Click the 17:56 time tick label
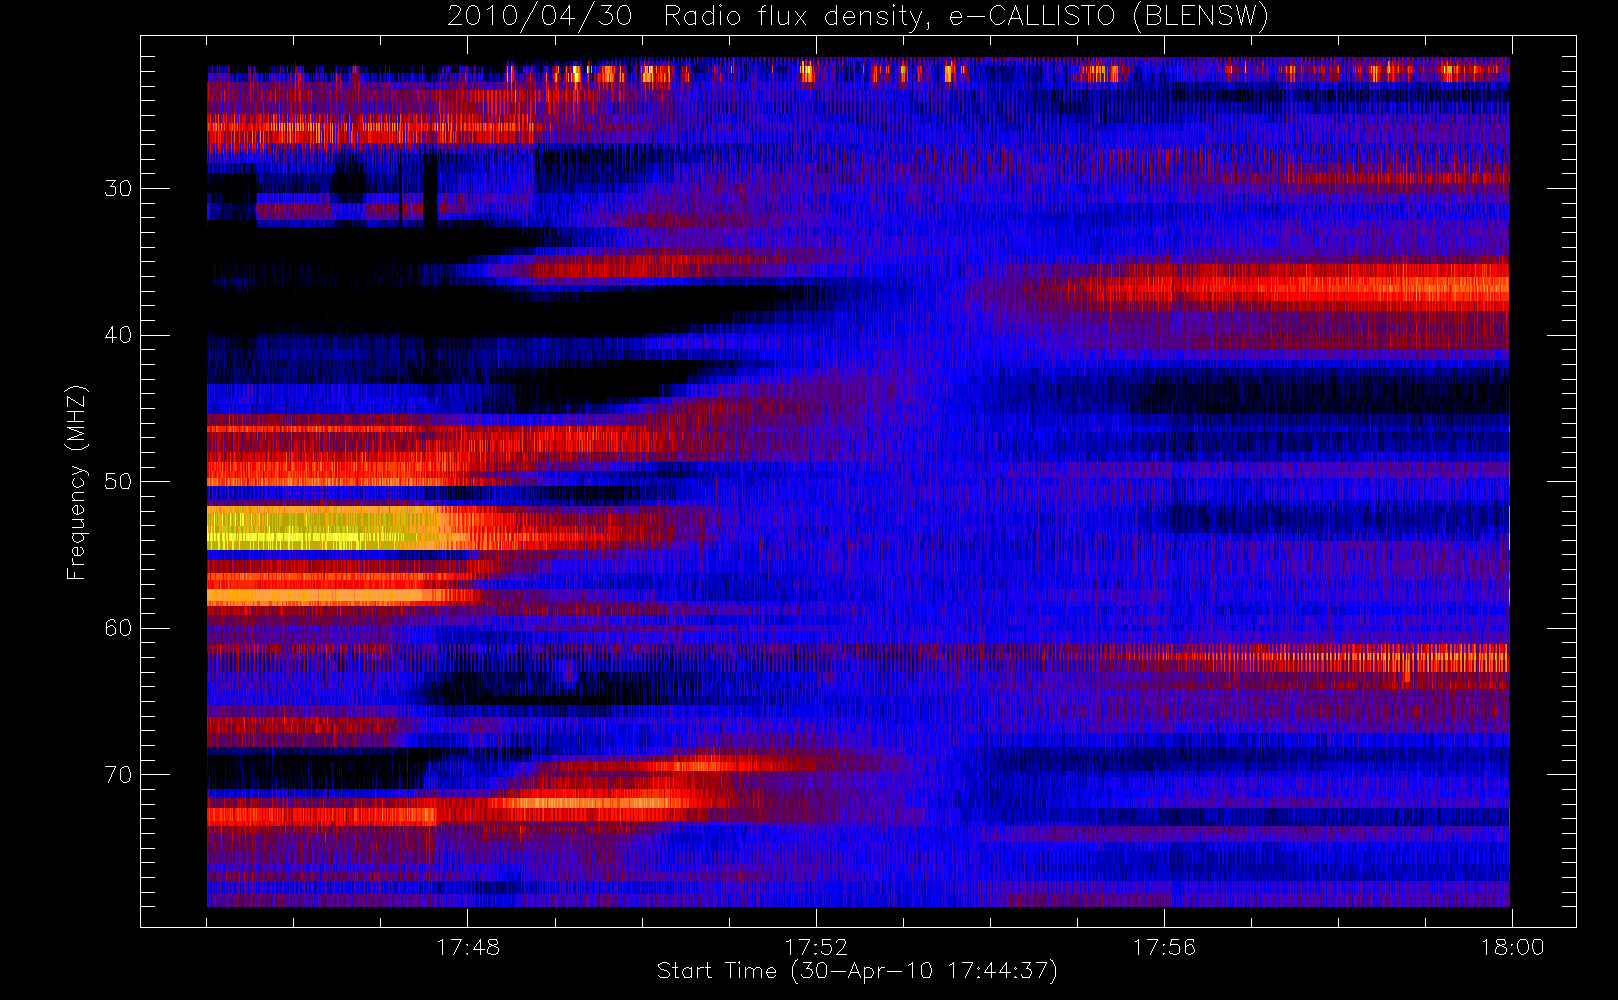Viewport: 1618px width, 1000px height. 1164,947
